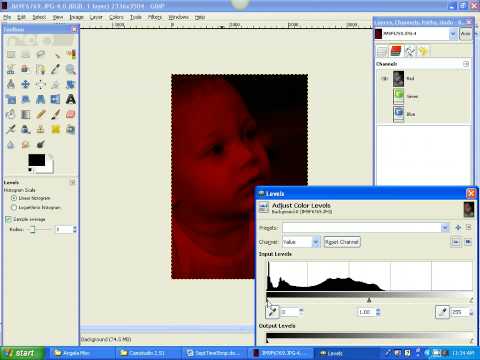Select the Foreground Select tool

pos(26,69)
